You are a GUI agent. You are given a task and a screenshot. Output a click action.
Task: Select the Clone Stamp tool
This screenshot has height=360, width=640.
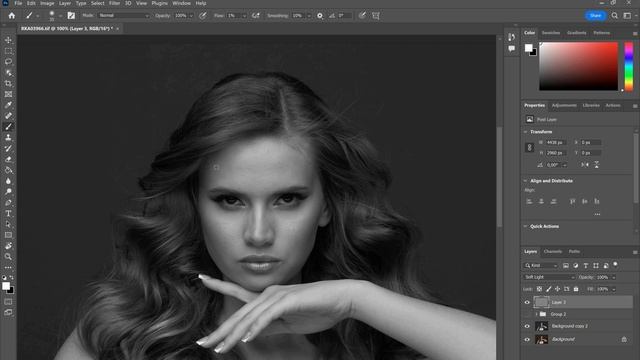click(x=8, y=138)
